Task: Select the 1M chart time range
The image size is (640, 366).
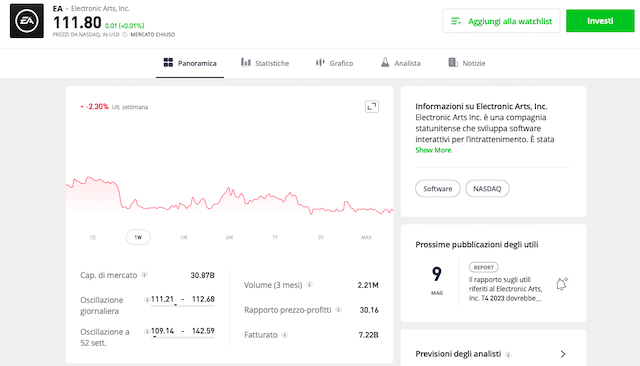Action: 184,237
